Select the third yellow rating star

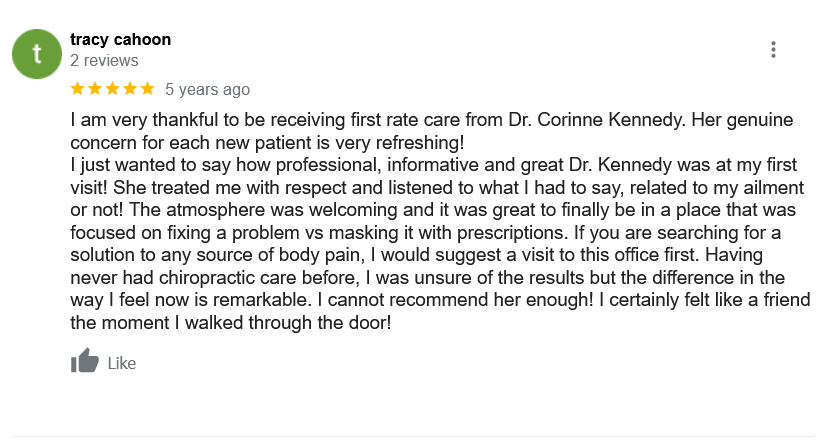(113, 88)
